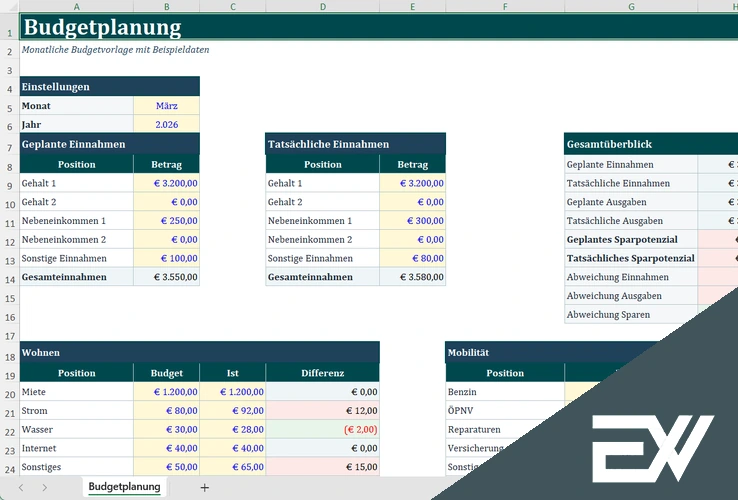
Task: Select the Abweichung Einnahmen label
Action: click(631, 277)
